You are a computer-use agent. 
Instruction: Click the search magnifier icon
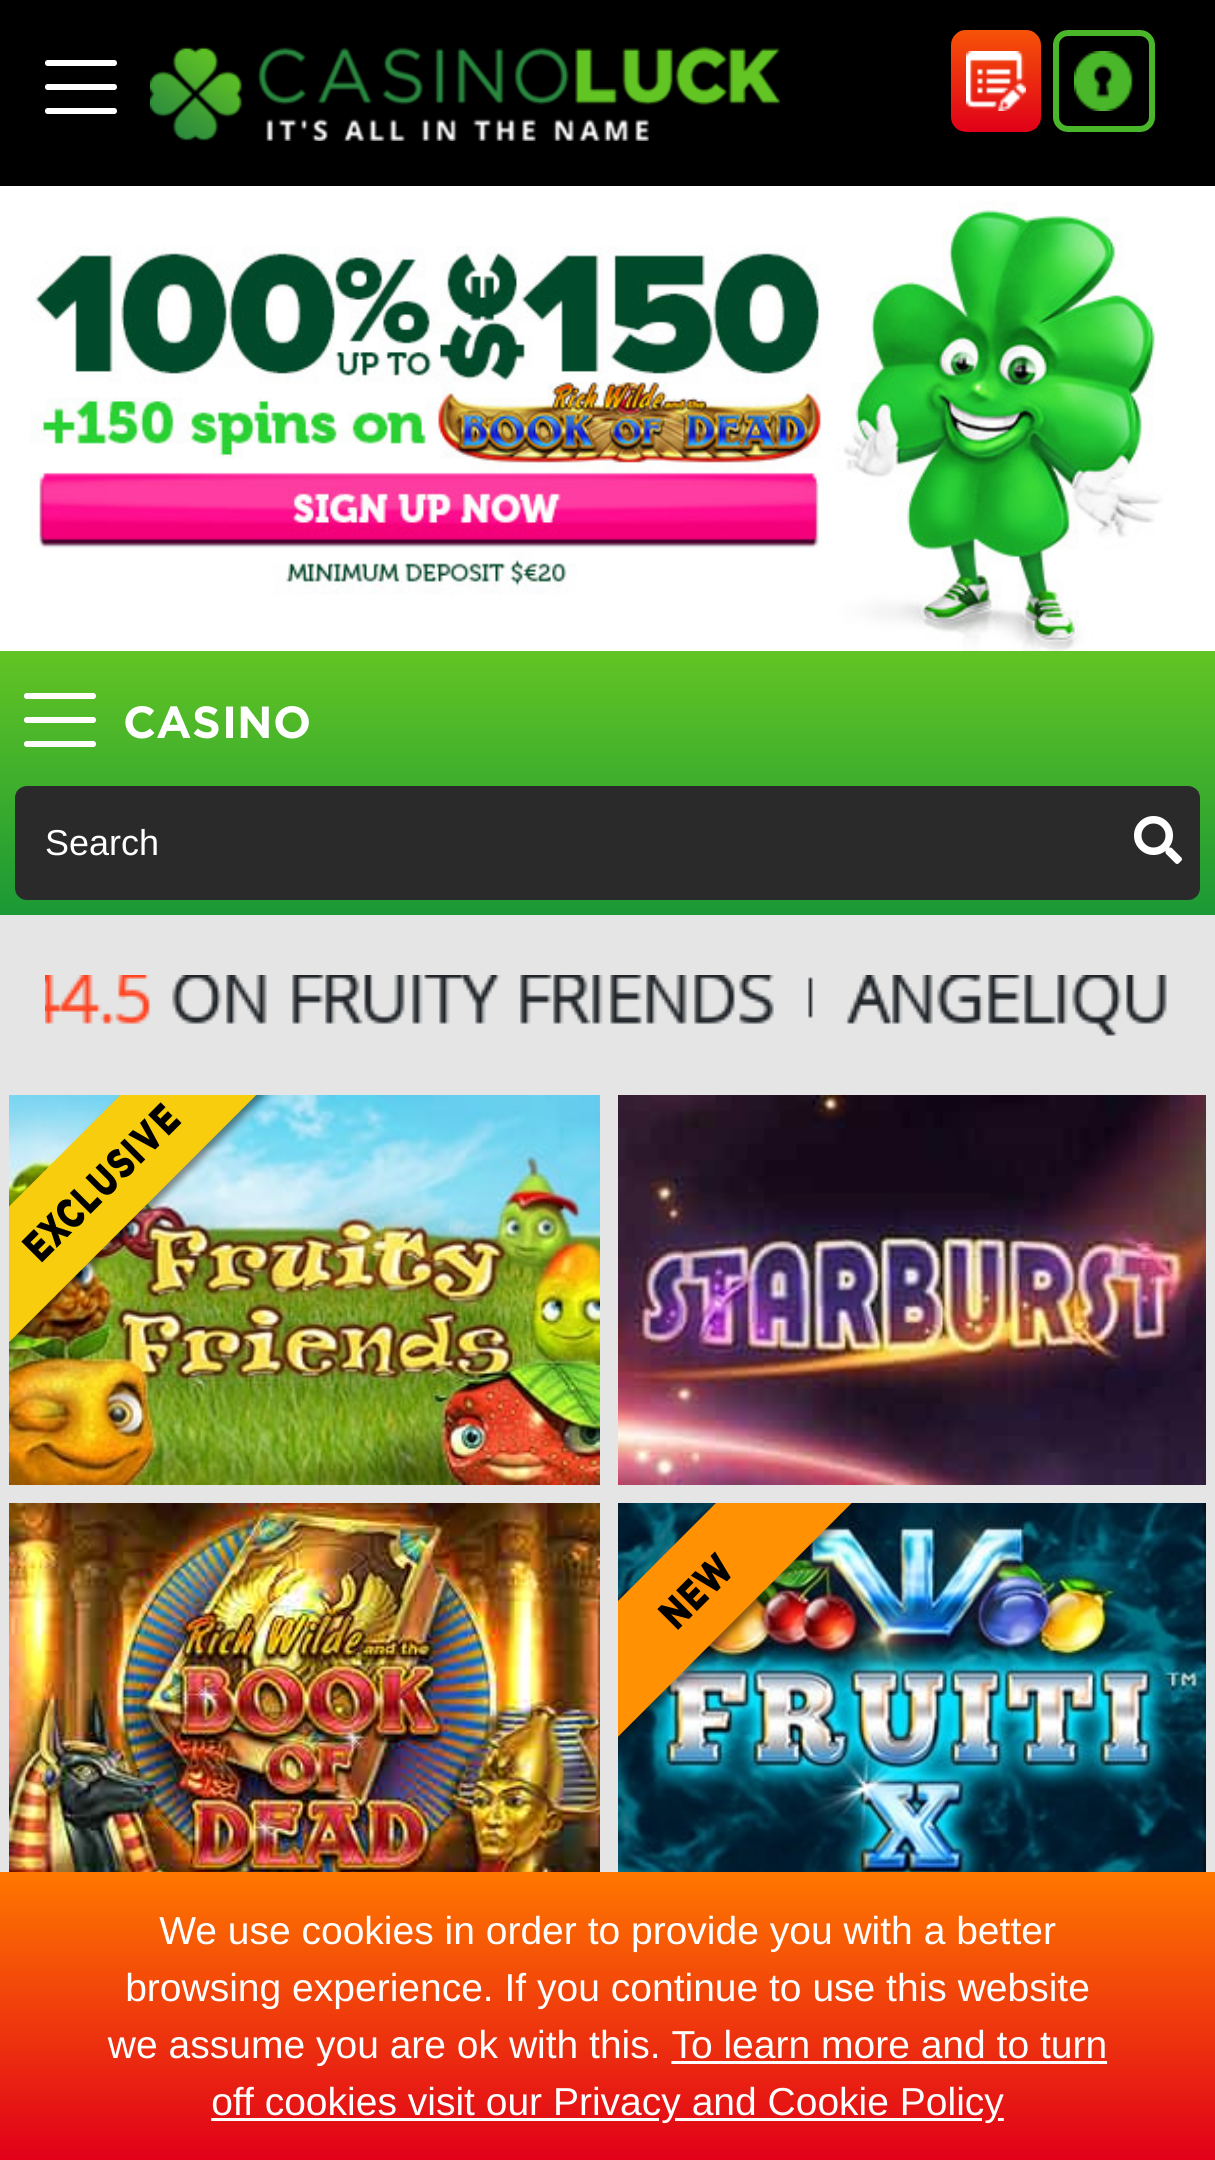pos(1157,841)
